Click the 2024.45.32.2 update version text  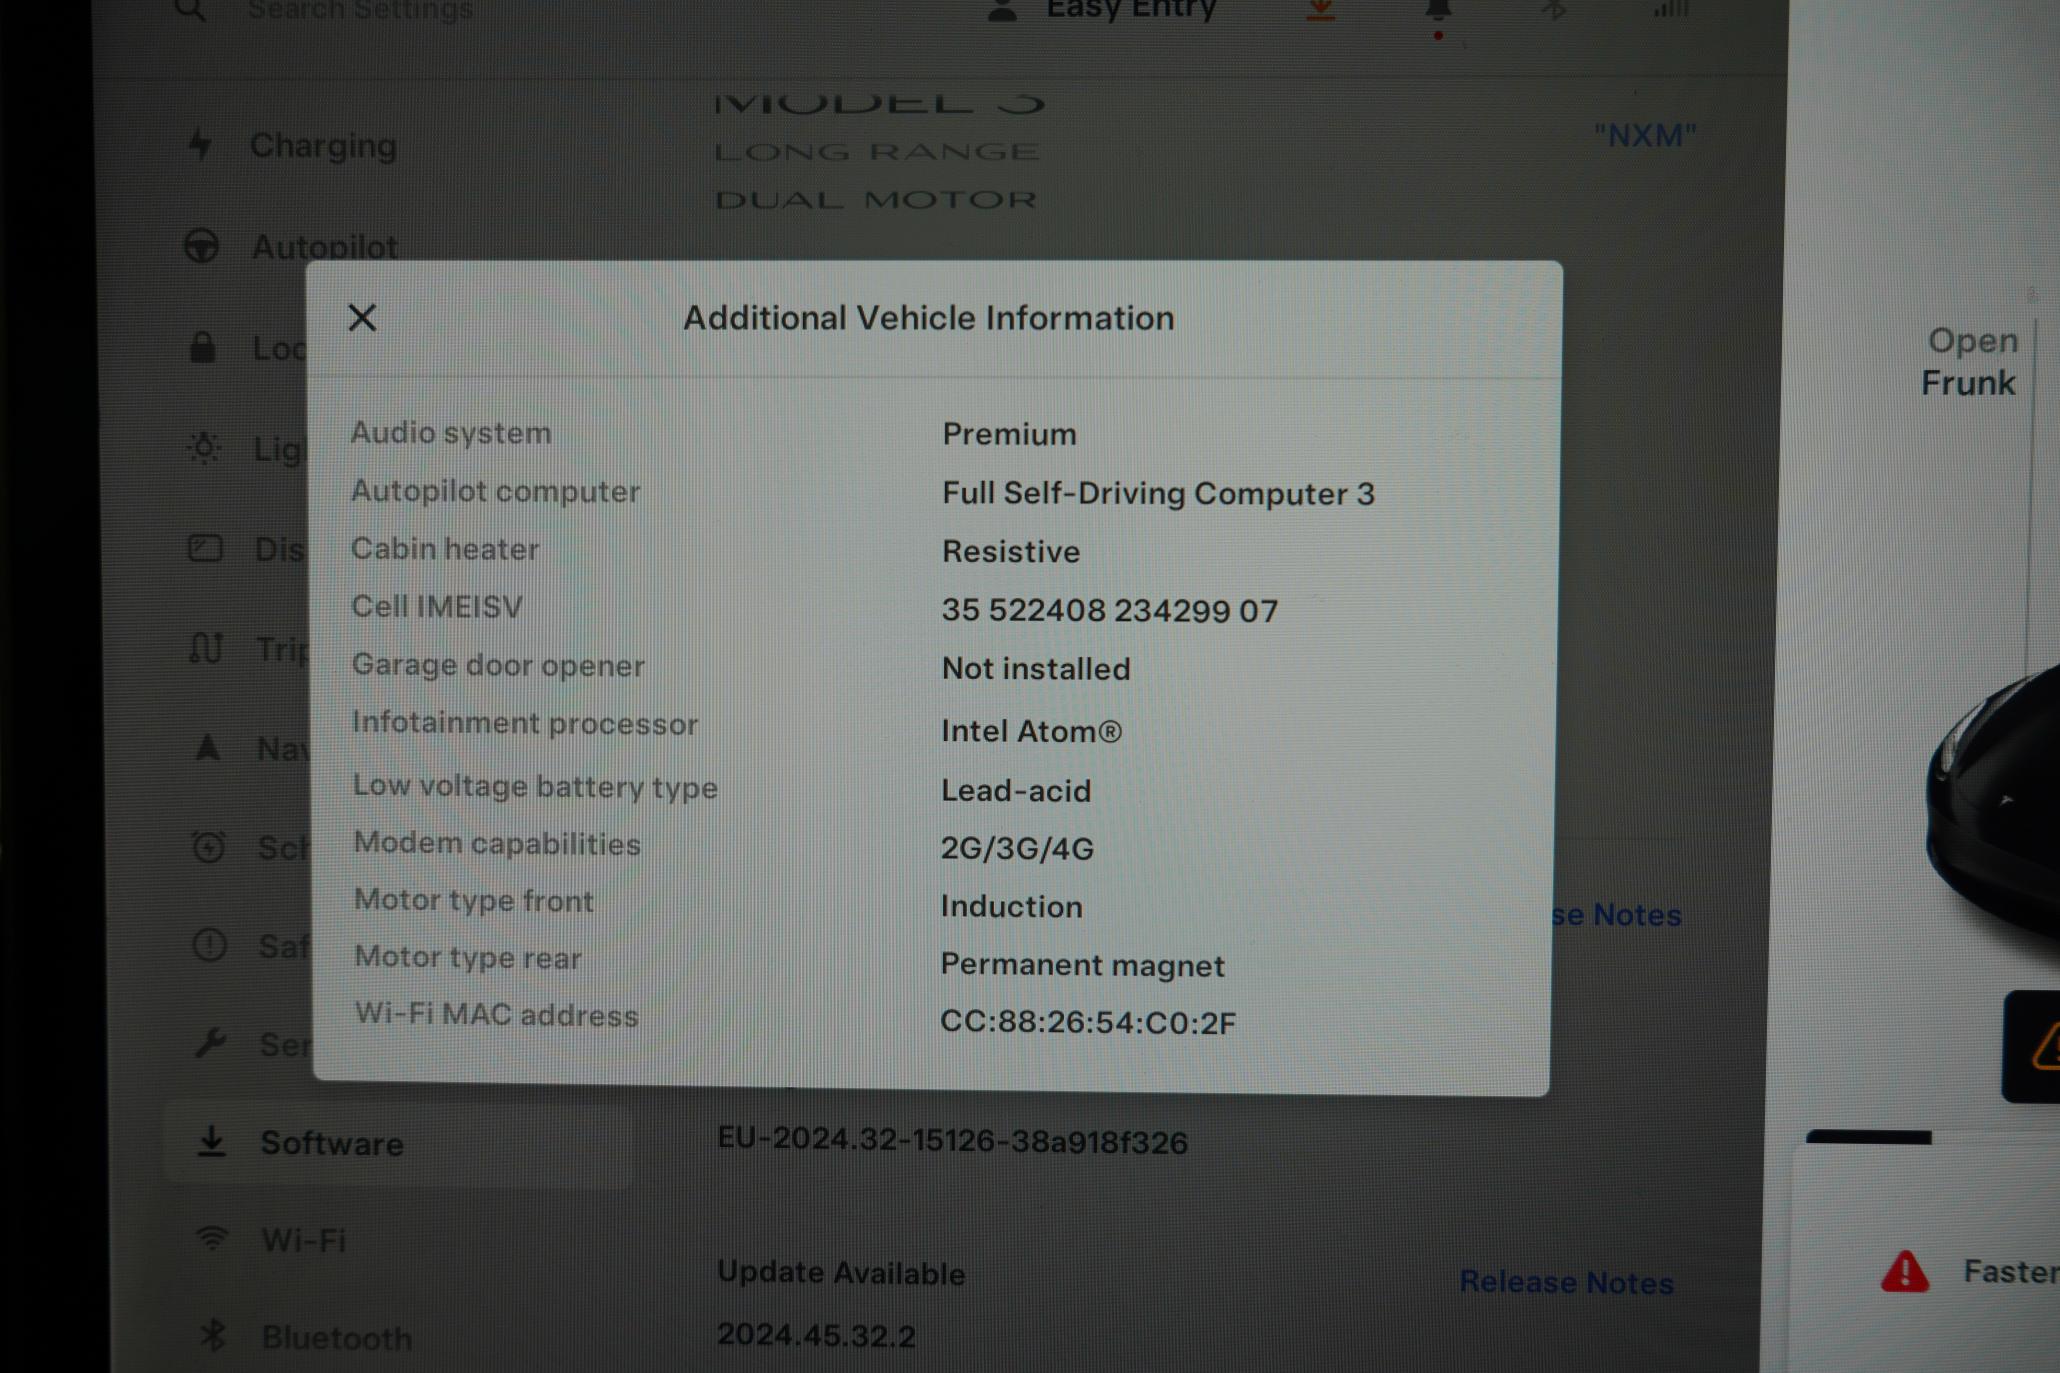tap(816, 1335)
